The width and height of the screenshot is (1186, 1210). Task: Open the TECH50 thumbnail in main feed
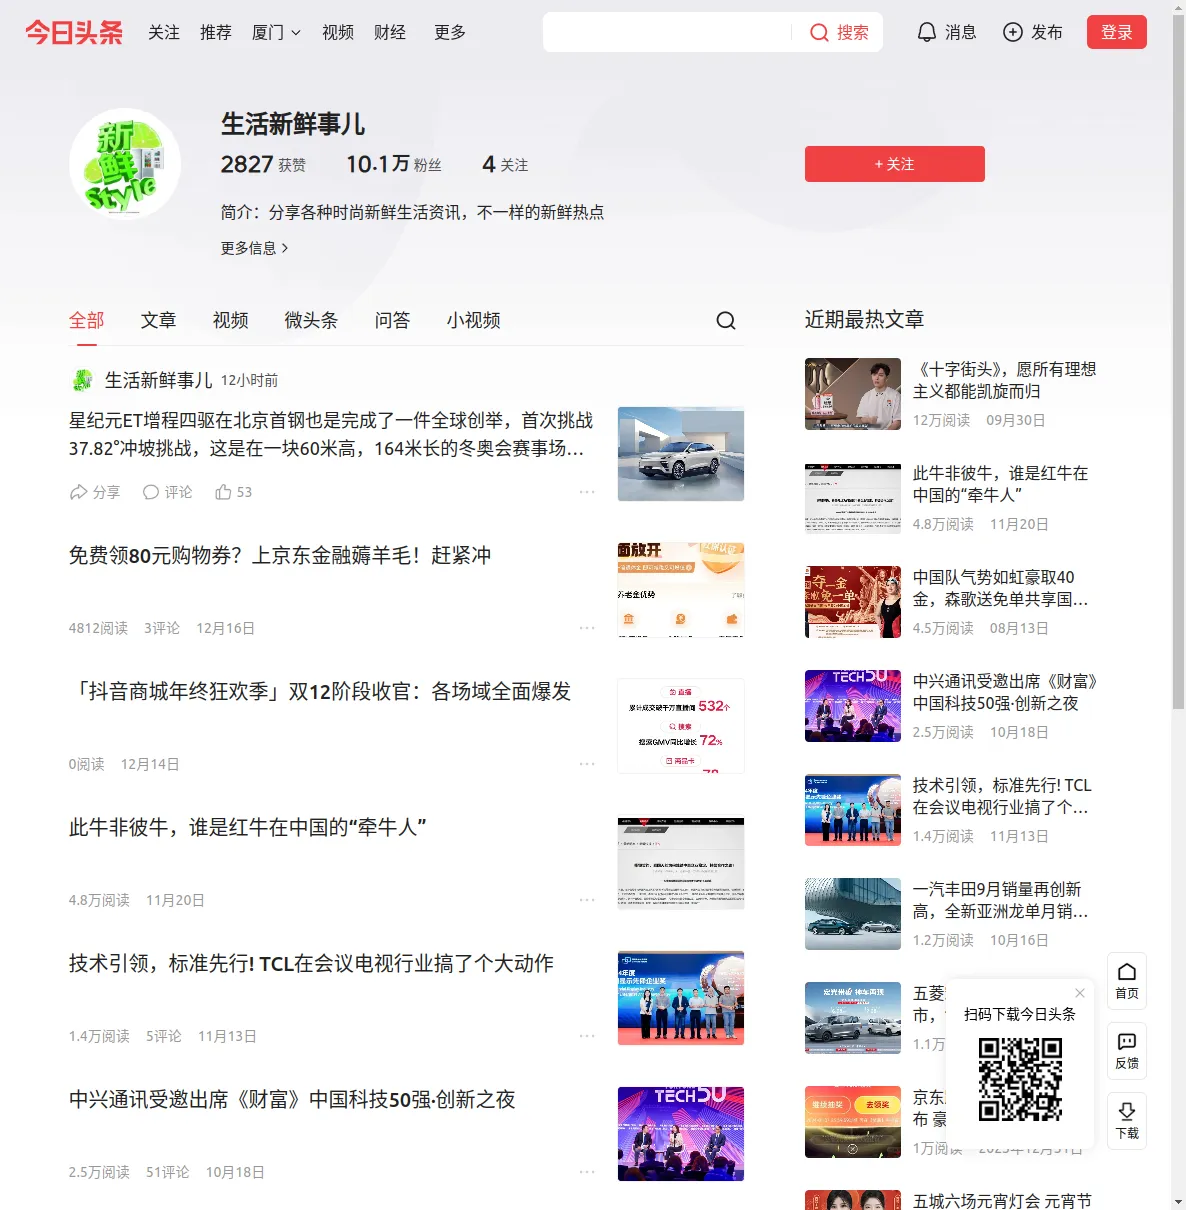pyautogui.click(x=681, y=1134)
